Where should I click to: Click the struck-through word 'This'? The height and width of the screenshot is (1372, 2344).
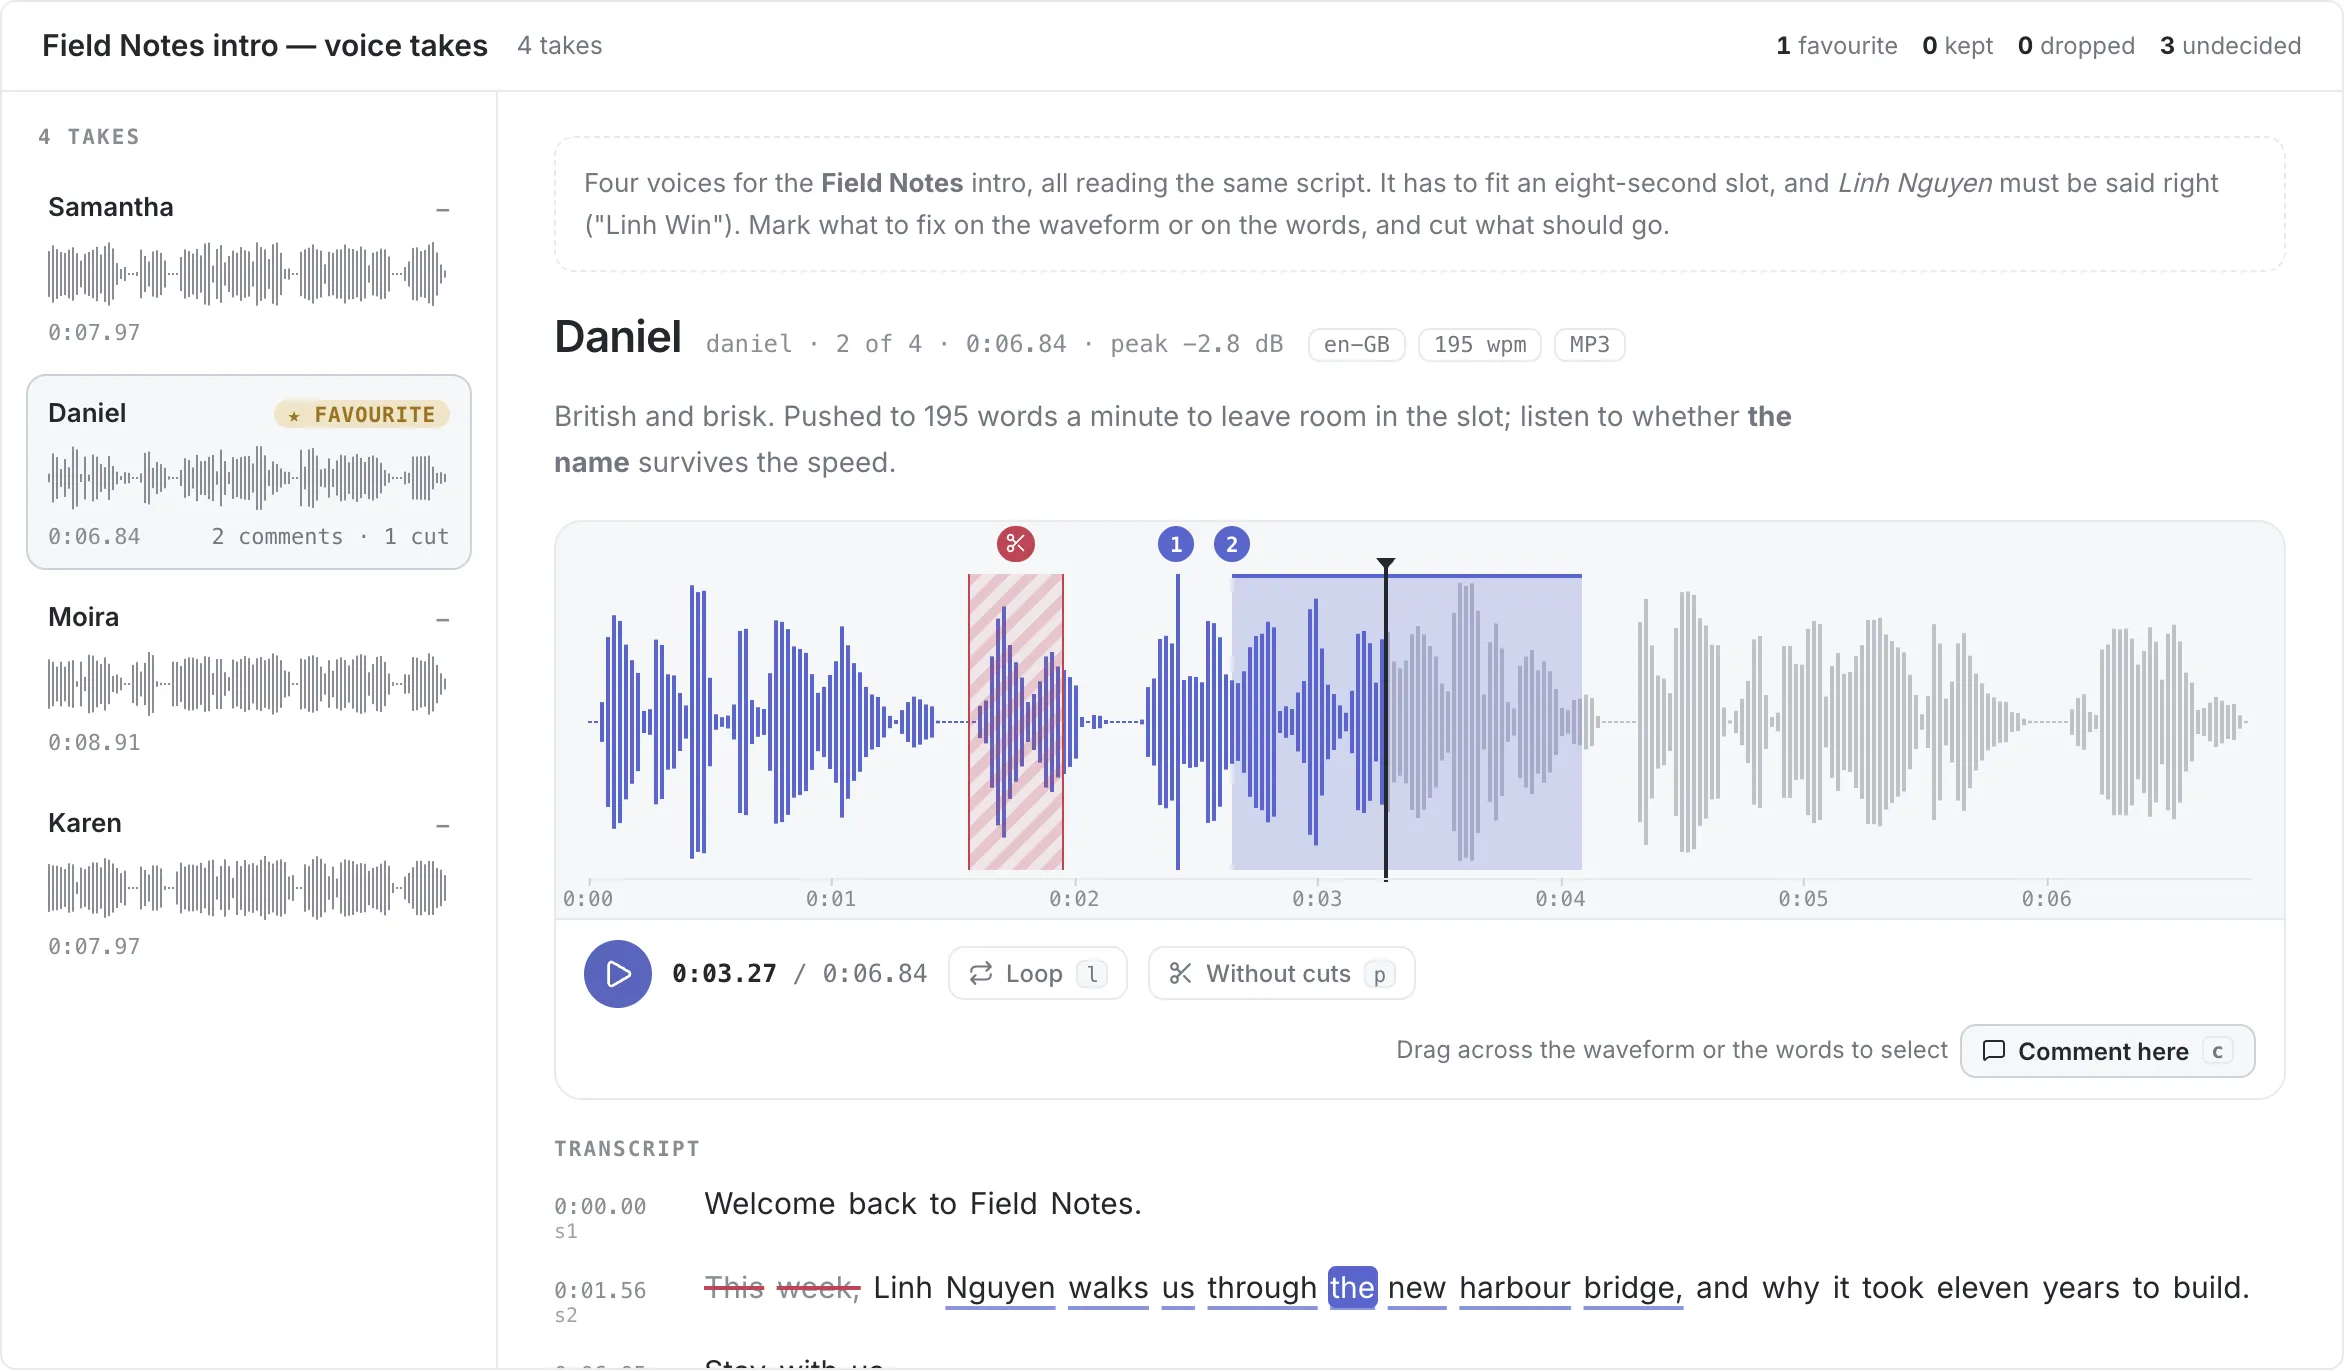pyautogui.click(x=734, y=1287)
